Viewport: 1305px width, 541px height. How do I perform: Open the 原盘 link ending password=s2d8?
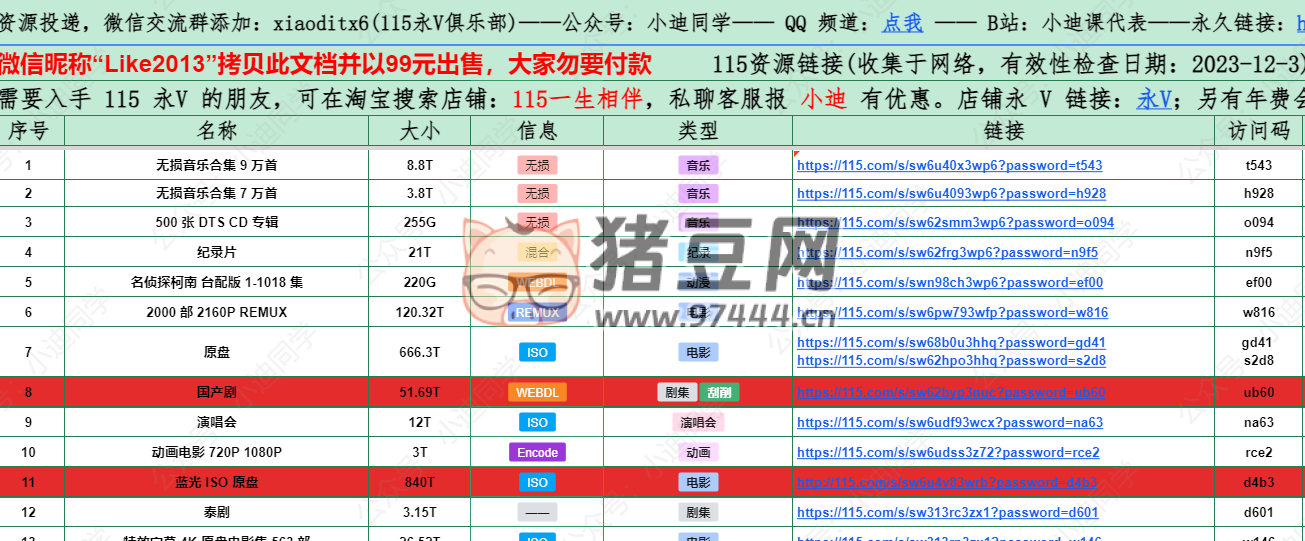[951, 361]
